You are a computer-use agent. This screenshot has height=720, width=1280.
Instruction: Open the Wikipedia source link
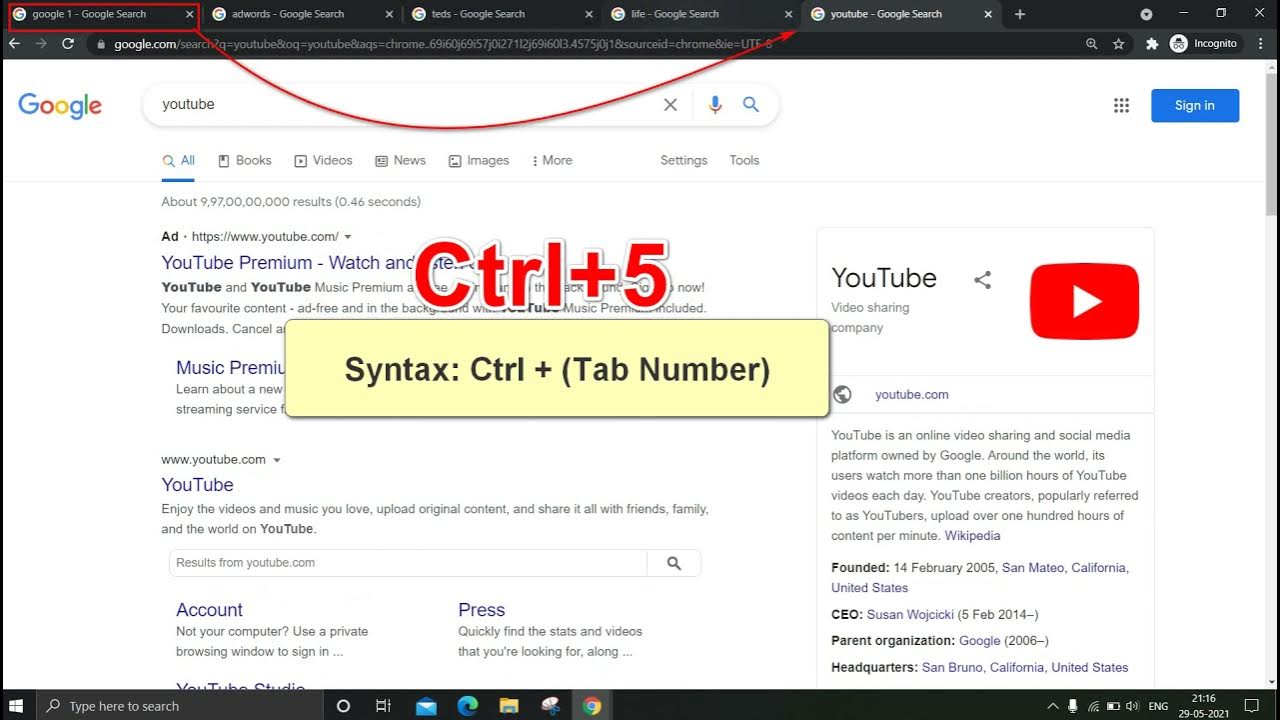pyautogui.click(x=972, y=536)
